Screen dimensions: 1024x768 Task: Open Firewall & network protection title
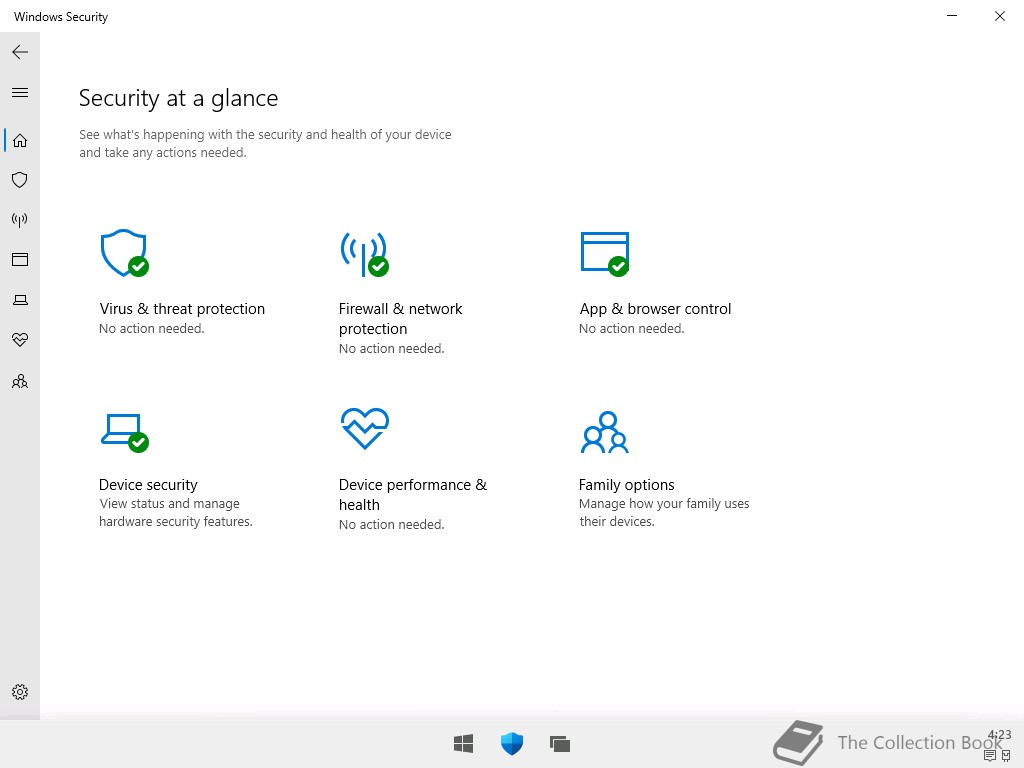coord(400,319)
